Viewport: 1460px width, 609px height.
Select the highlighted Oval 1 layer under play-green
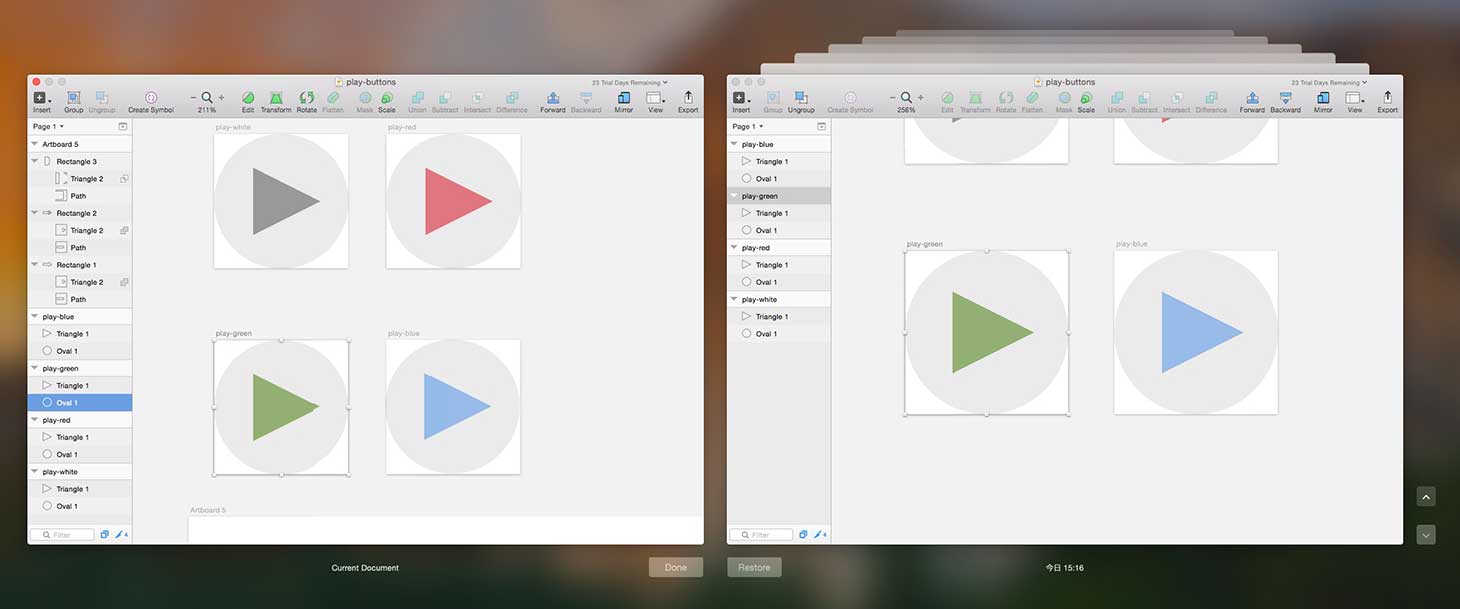(x=80, y=403)
